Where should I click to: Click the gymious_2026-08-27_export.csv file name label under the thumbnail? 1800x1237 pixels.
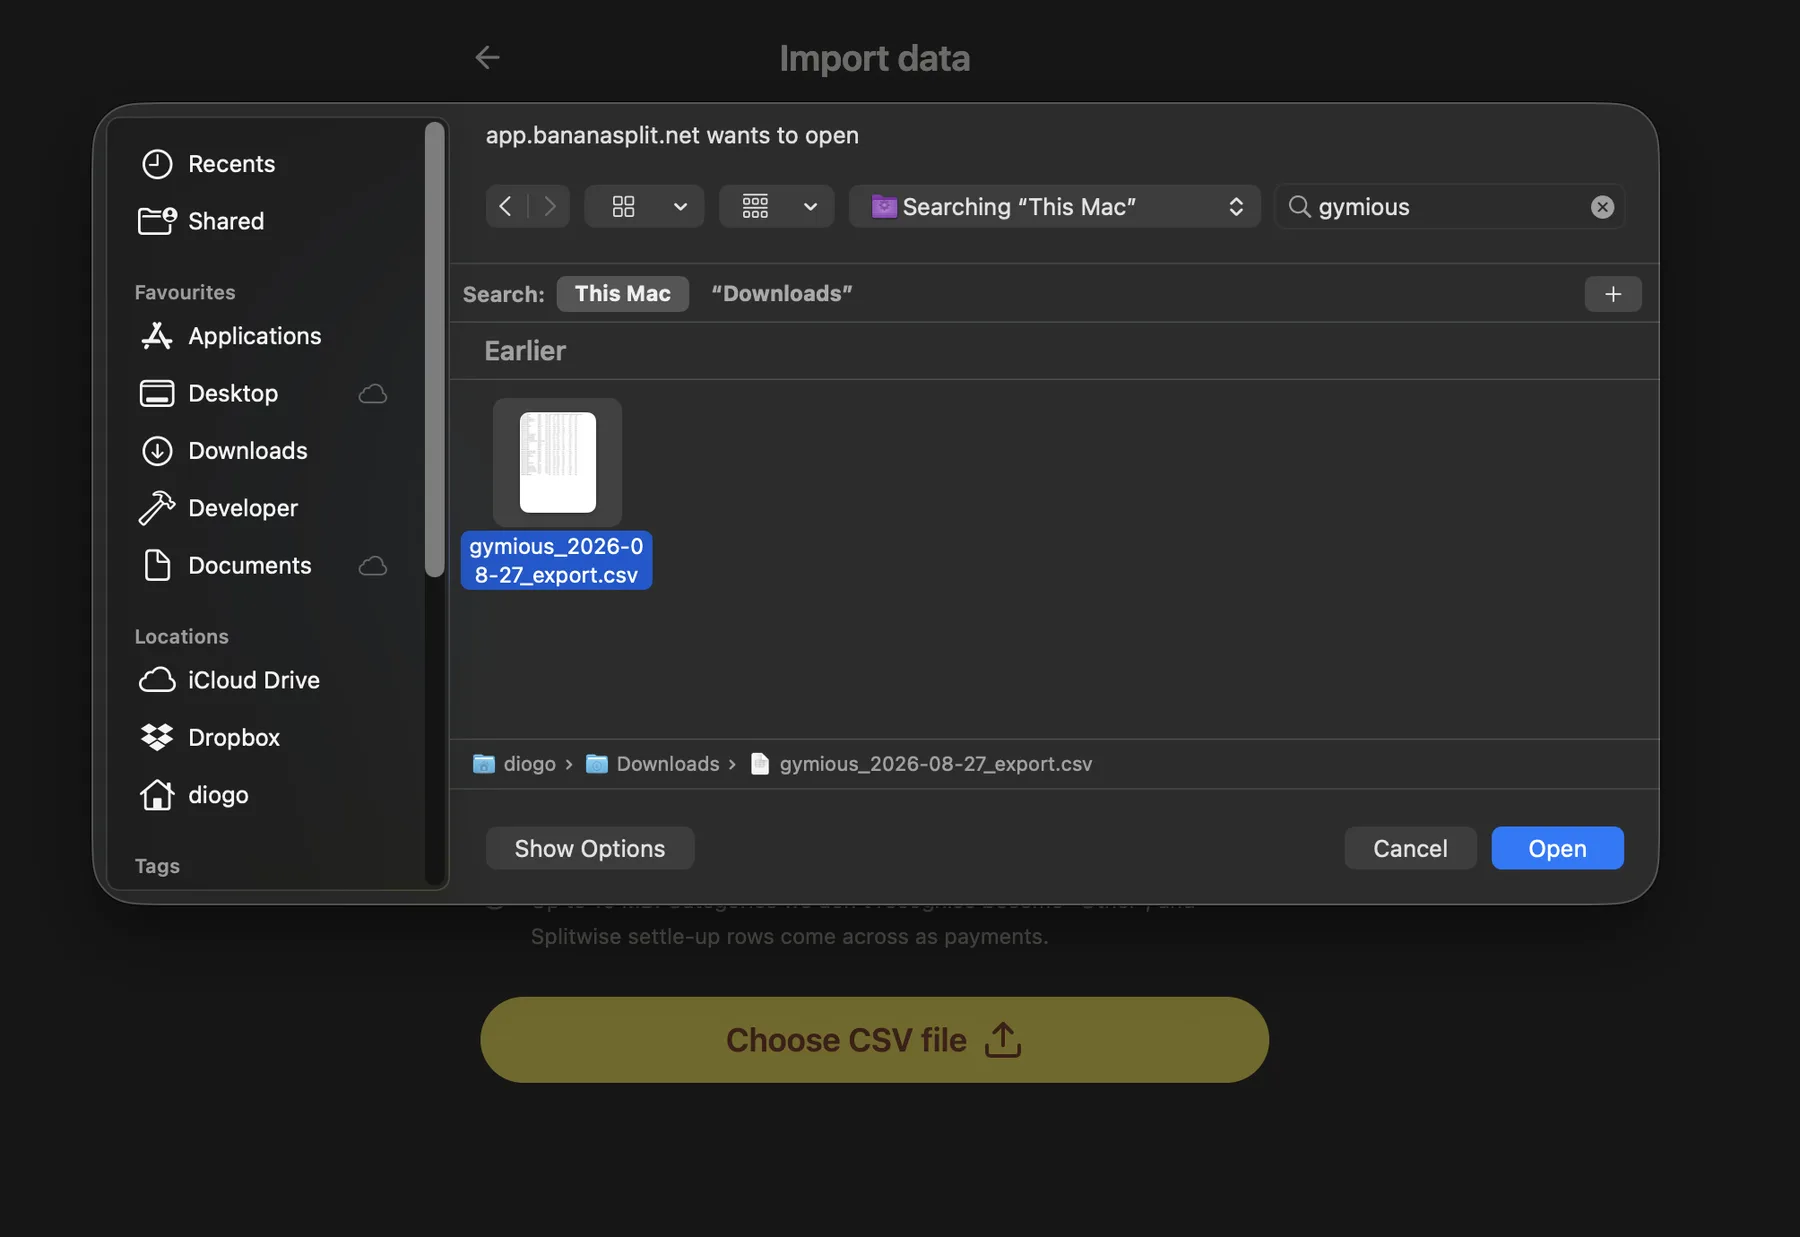[x=557, y=561]
